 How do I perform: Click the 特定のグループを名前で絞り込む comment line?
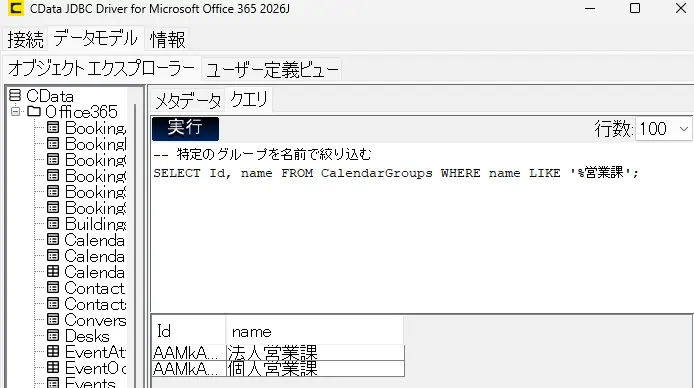263,154
